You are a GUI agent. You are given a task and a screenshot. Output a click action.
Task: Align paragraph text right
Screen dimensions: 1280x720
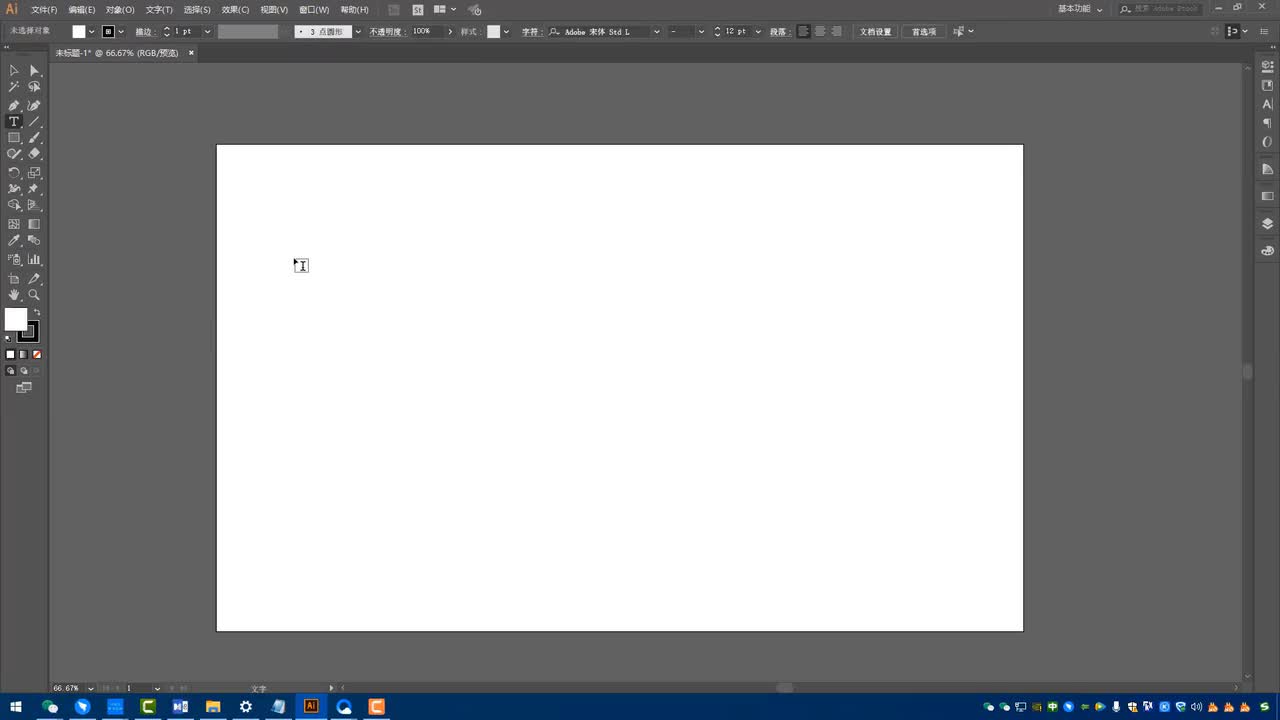(x=836, y=32)
